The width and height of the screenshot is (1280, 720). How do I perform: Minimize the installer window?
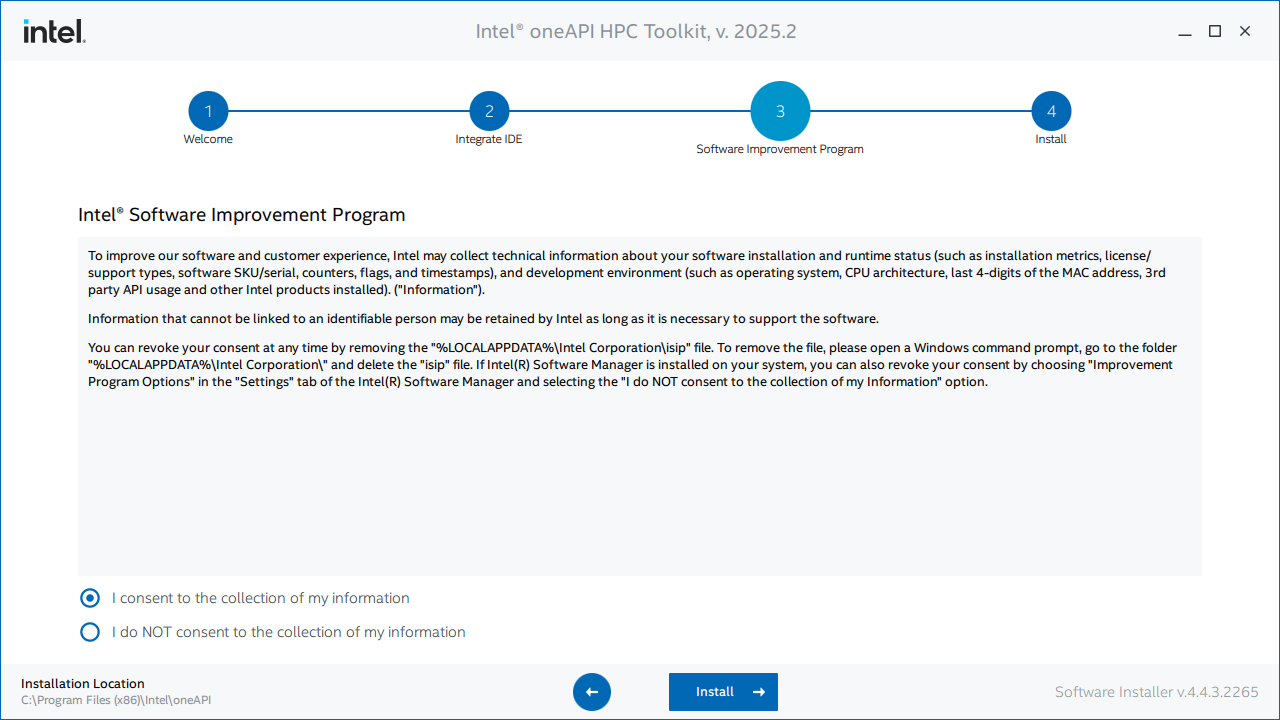pyautogui.click(x=1185, y=32)
